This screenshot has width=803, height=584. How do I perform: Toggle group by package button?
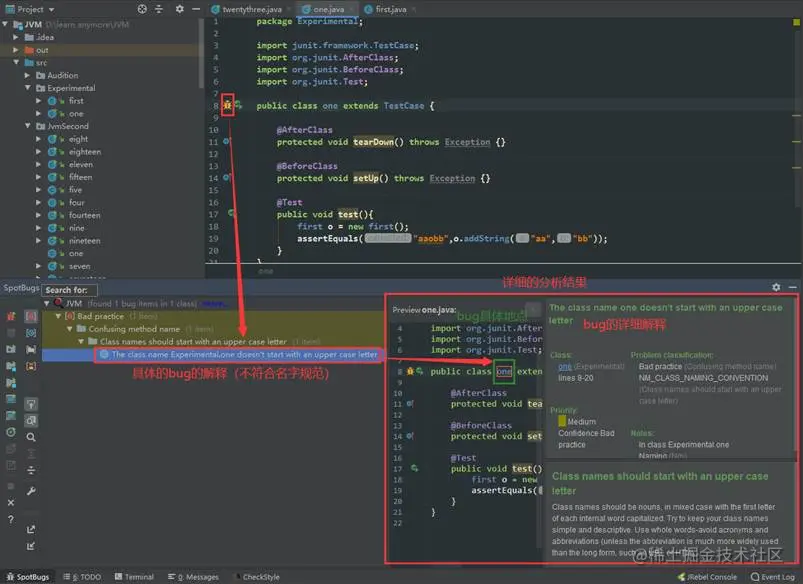pyautogui.click(x=31, y=349)
